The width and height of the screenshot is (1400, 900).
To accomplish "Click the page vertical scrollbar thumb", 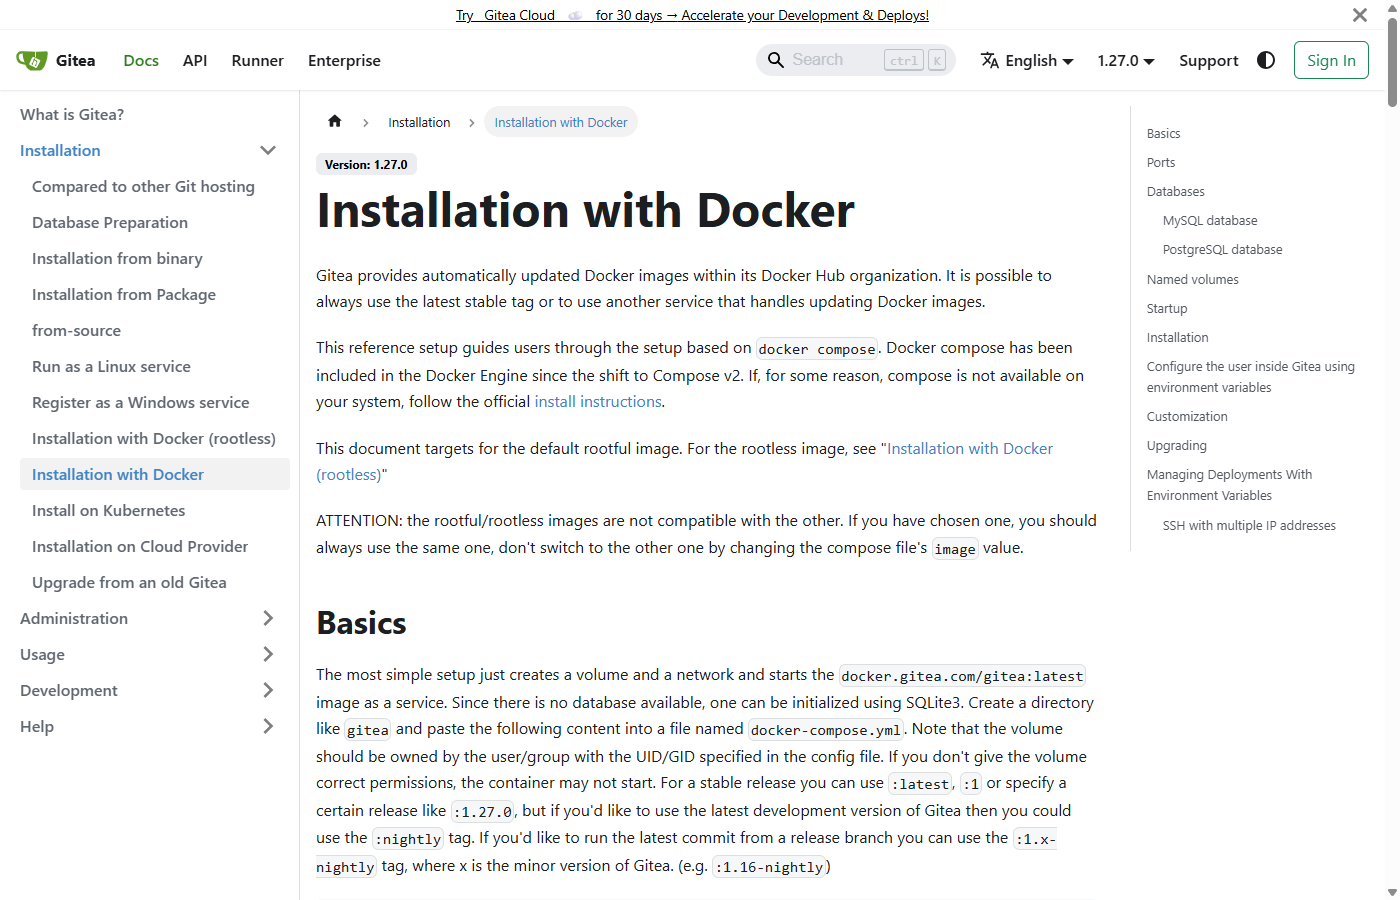I will (1393, 62).
